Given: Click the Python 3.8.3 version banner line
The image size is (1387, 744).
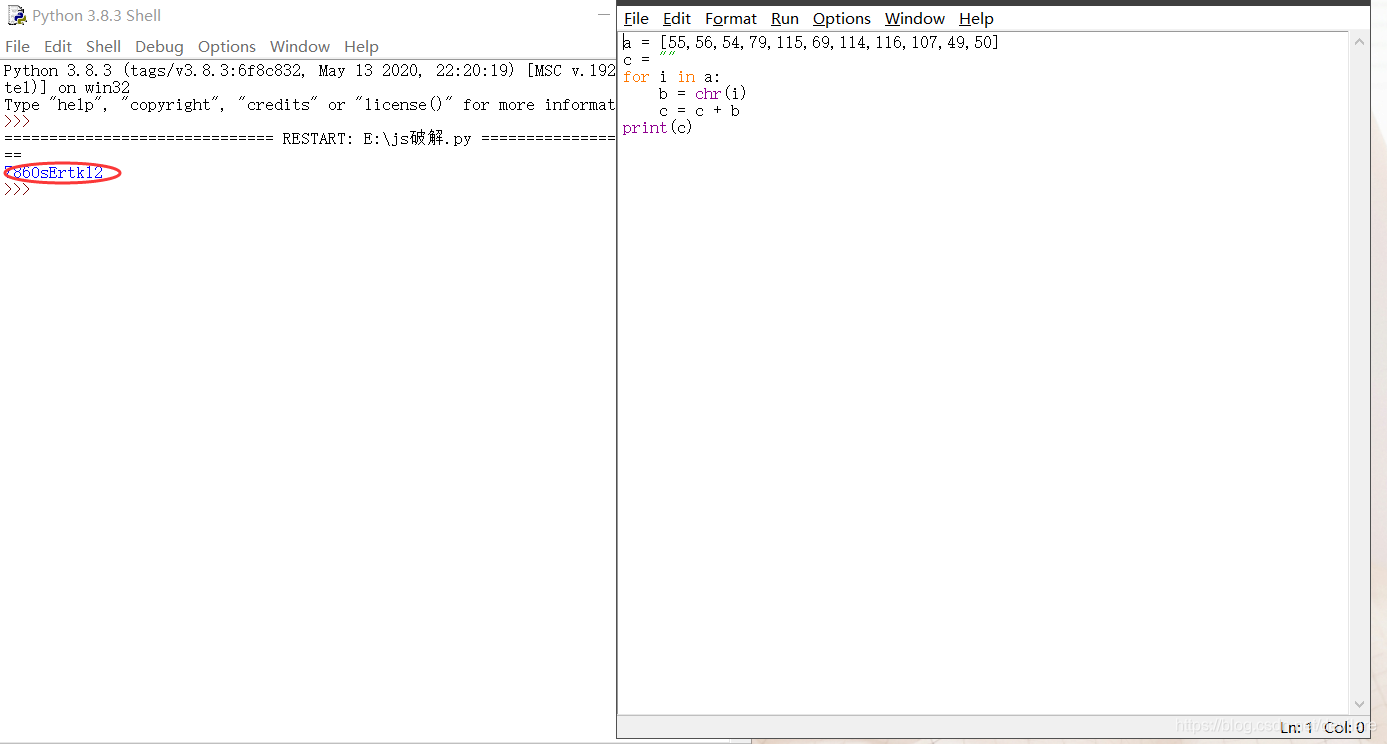Looking at the screenshot, I should click(x=310, y=71).
